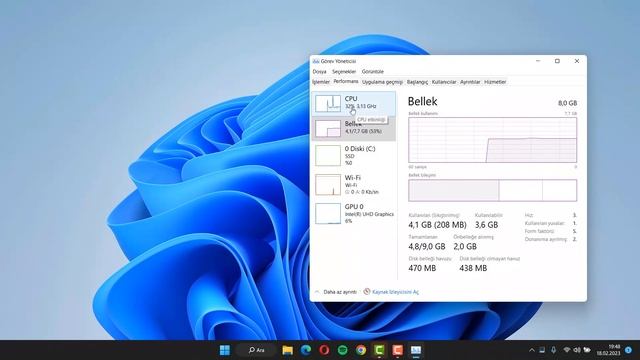
Task: Open File Explorer from taskbar
Action: [x=287, y=350]
